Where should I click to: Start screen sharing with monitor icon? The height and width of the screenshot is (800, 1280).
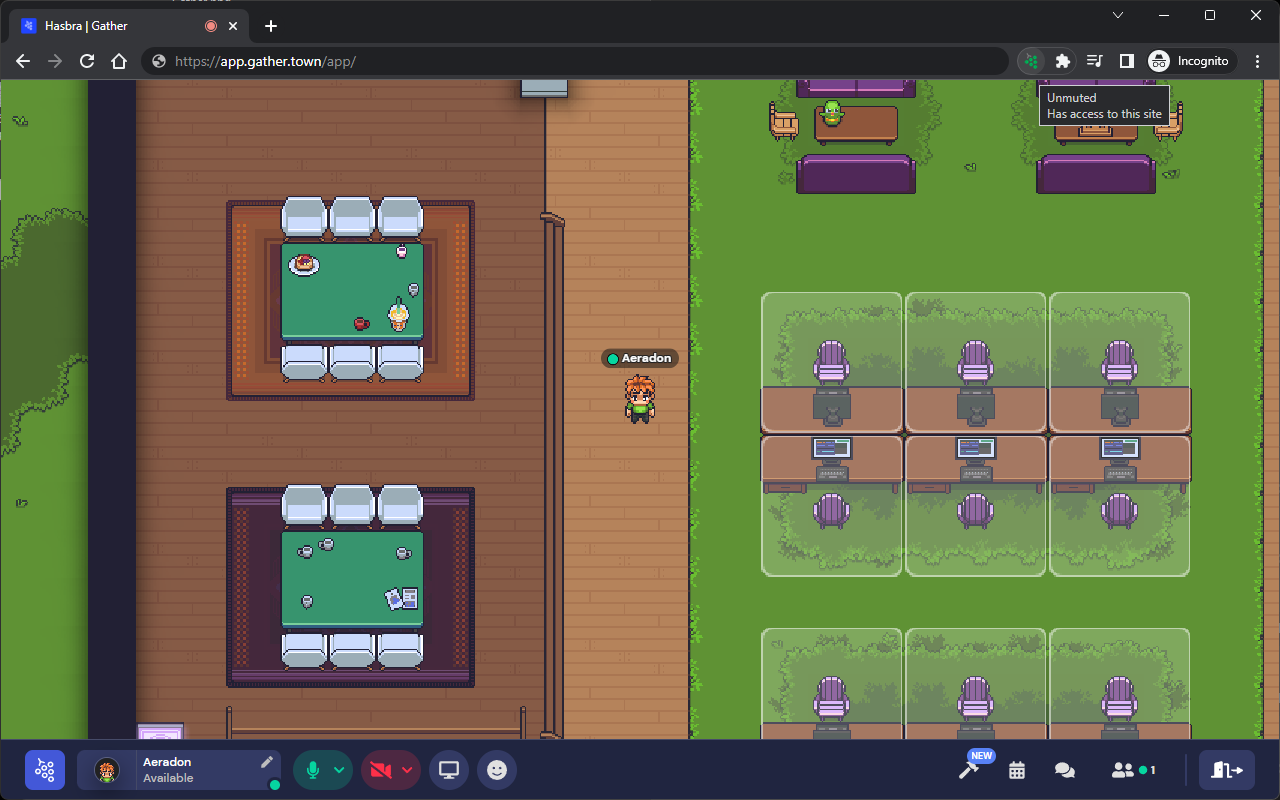point(449,770)
